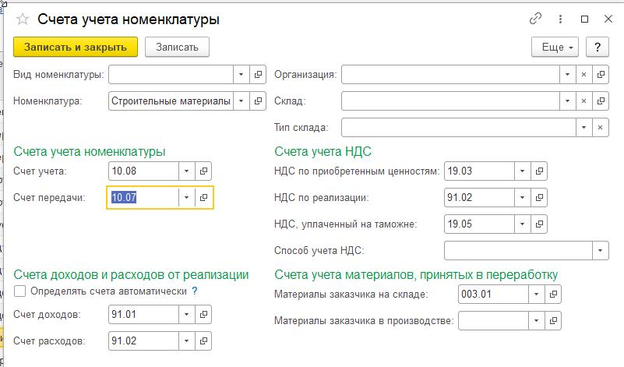Open Склад item form icon
The width and height of the screenshot is (624, 367).
click(x=601, y=101)
